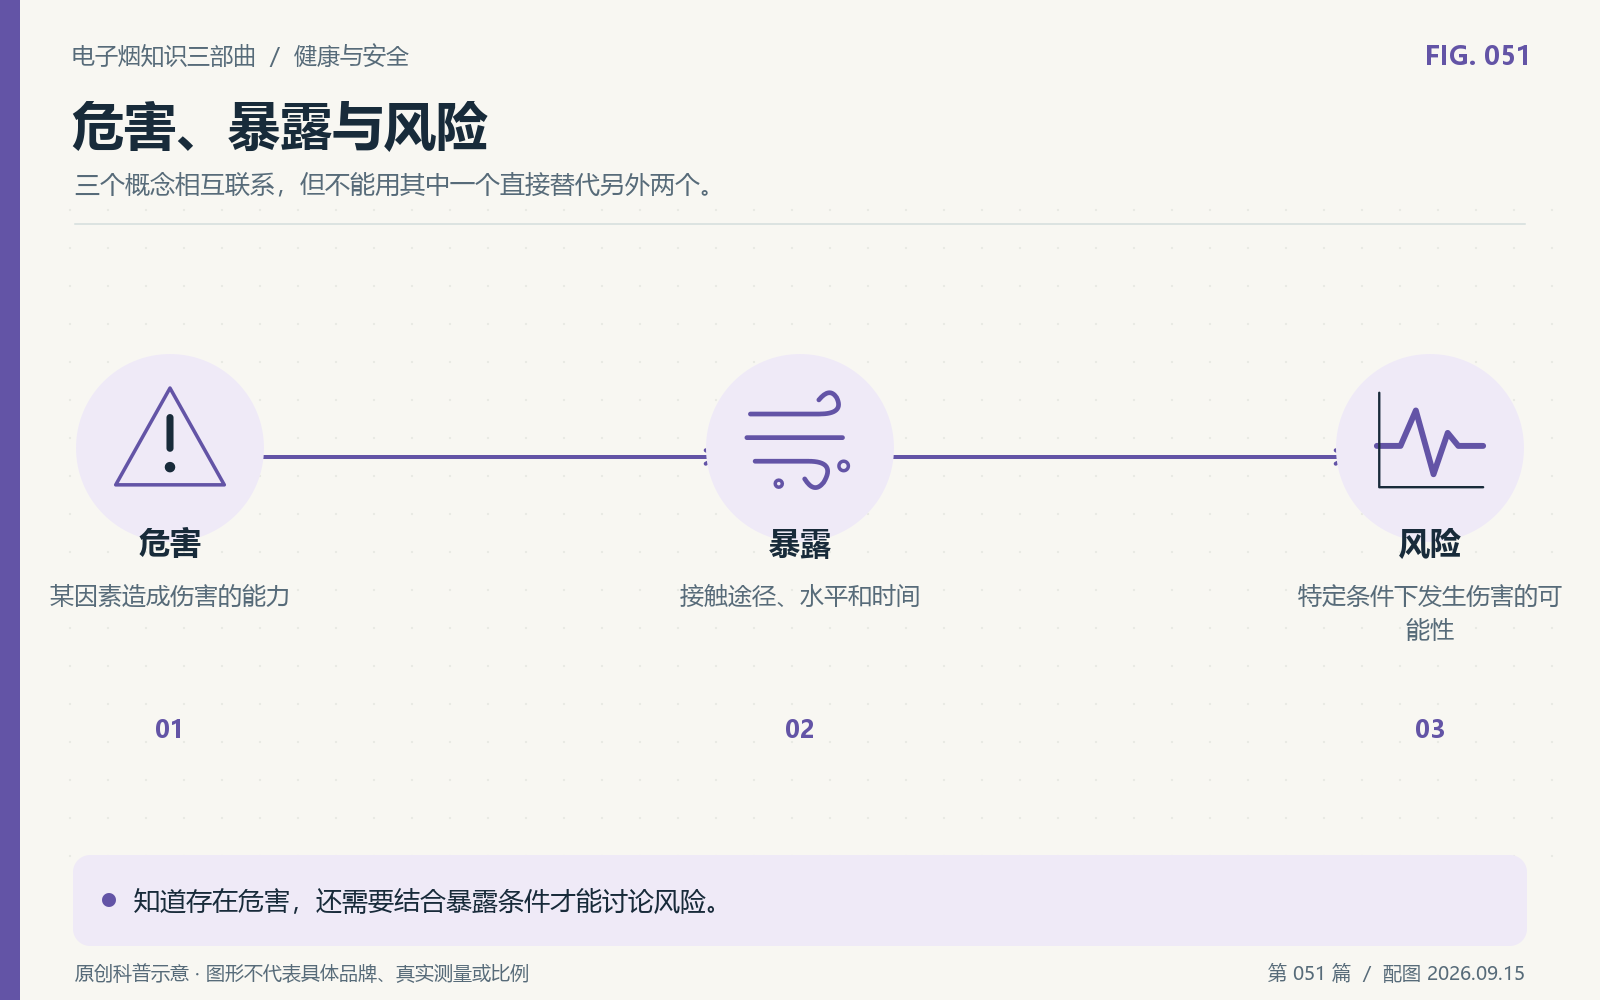Screen dimensions: 1600x1000
Task: Select the description 特定条件下发生伤害的可能性
Action: pyautogui.click(x=1430, y=613)
